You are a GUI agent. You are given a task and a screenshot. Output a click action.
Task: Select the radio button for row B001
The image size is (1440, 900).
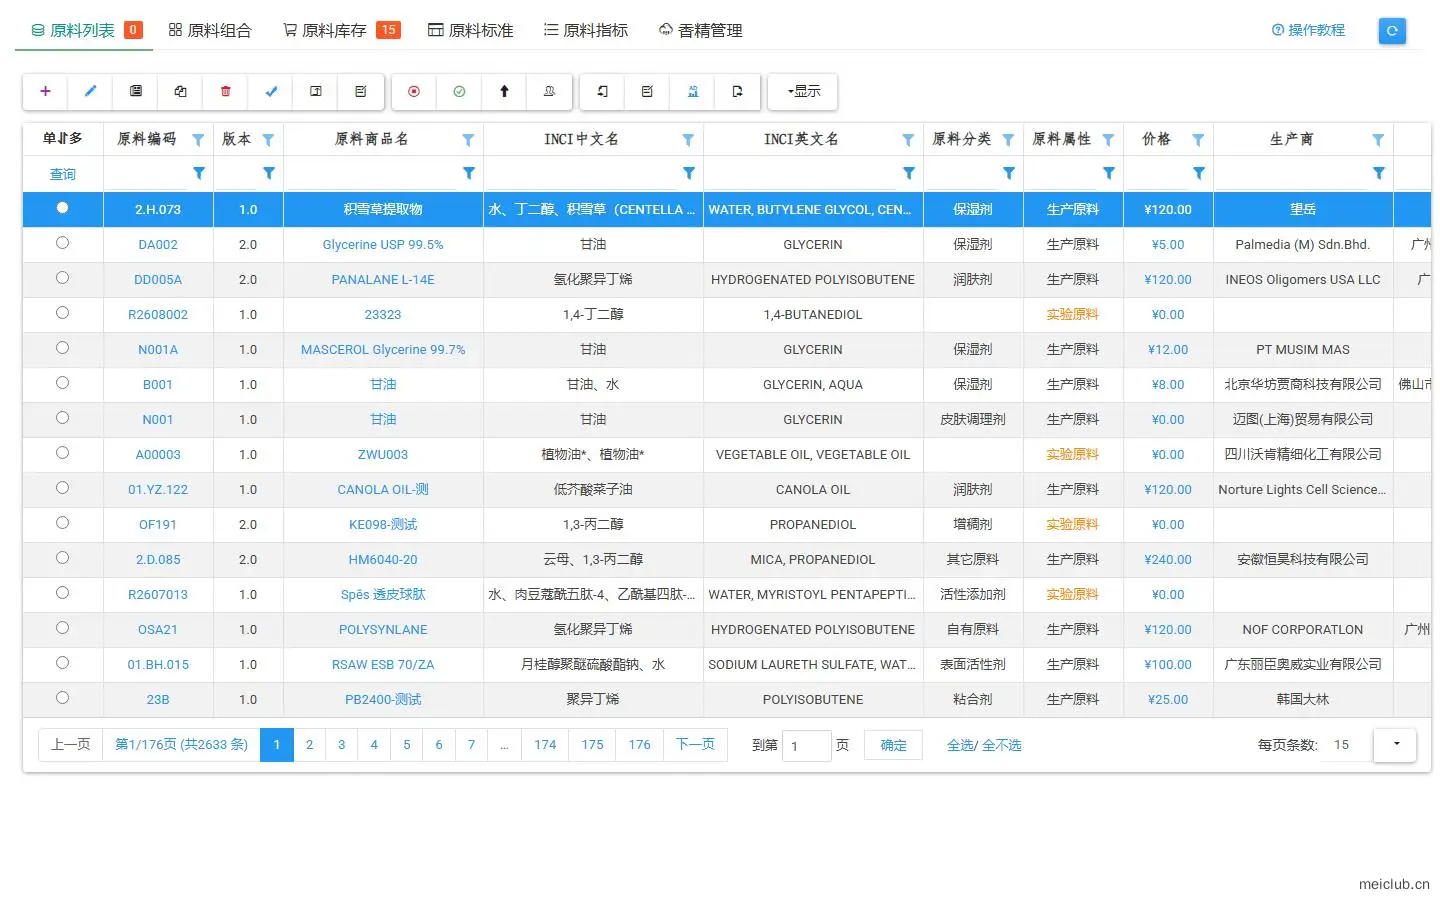click(x=62, y=383)
